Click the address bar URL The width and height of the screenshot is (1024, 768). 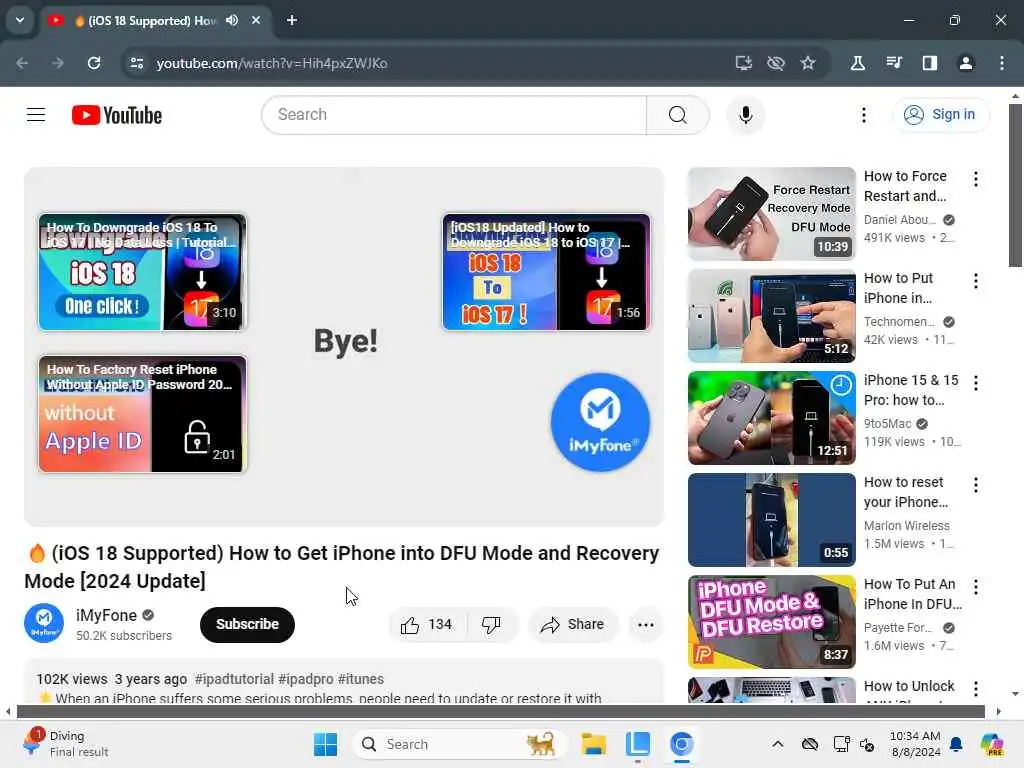[272, 63]
